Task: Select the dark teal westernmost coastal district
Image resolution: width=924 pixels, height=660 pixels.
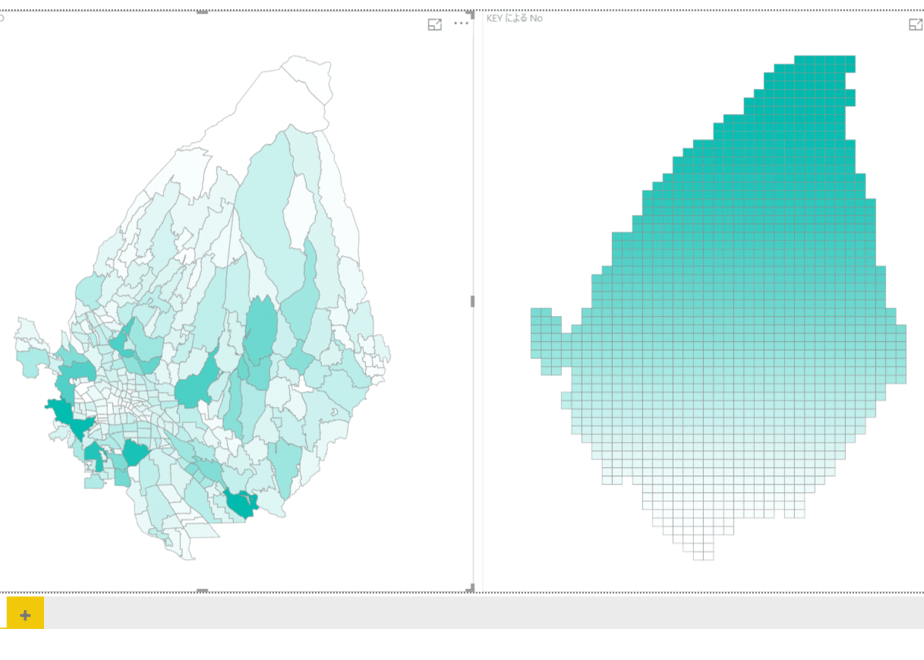Action: 68,417
